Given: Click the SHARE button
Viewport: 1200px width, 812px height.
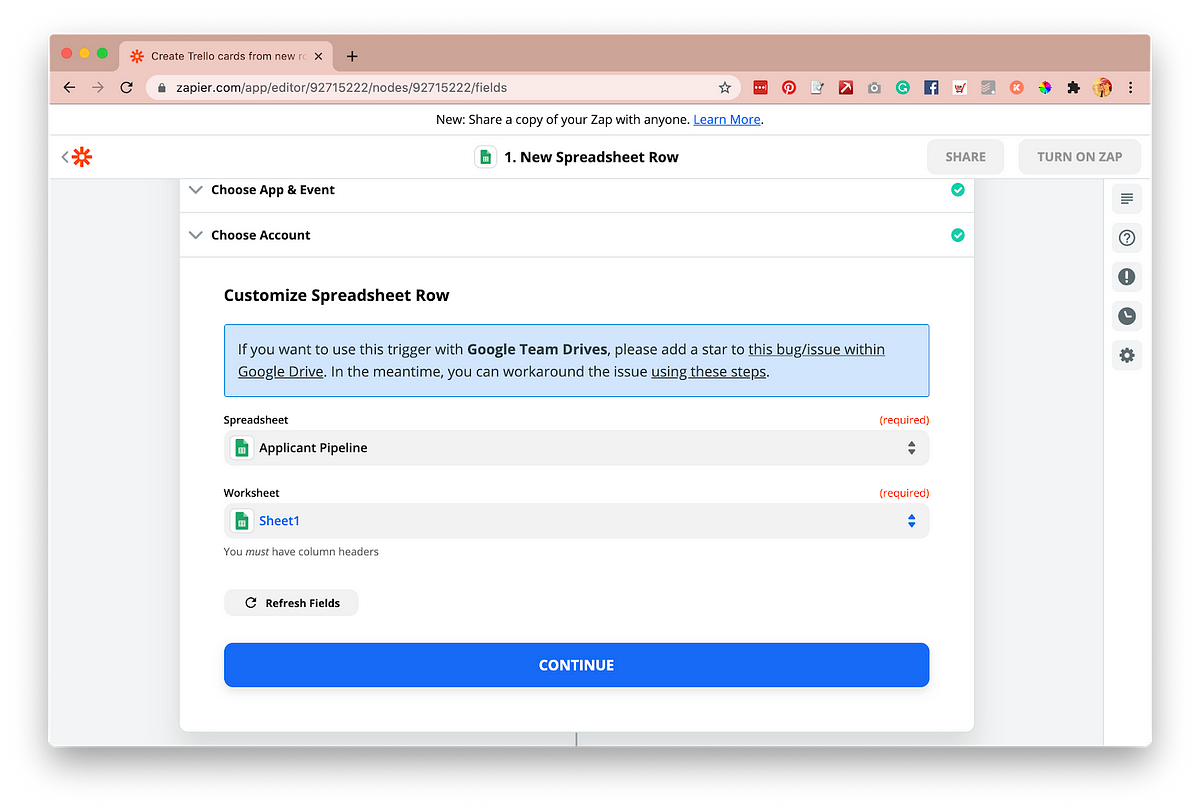Looking at the screenshot, I should coord(965,157).
